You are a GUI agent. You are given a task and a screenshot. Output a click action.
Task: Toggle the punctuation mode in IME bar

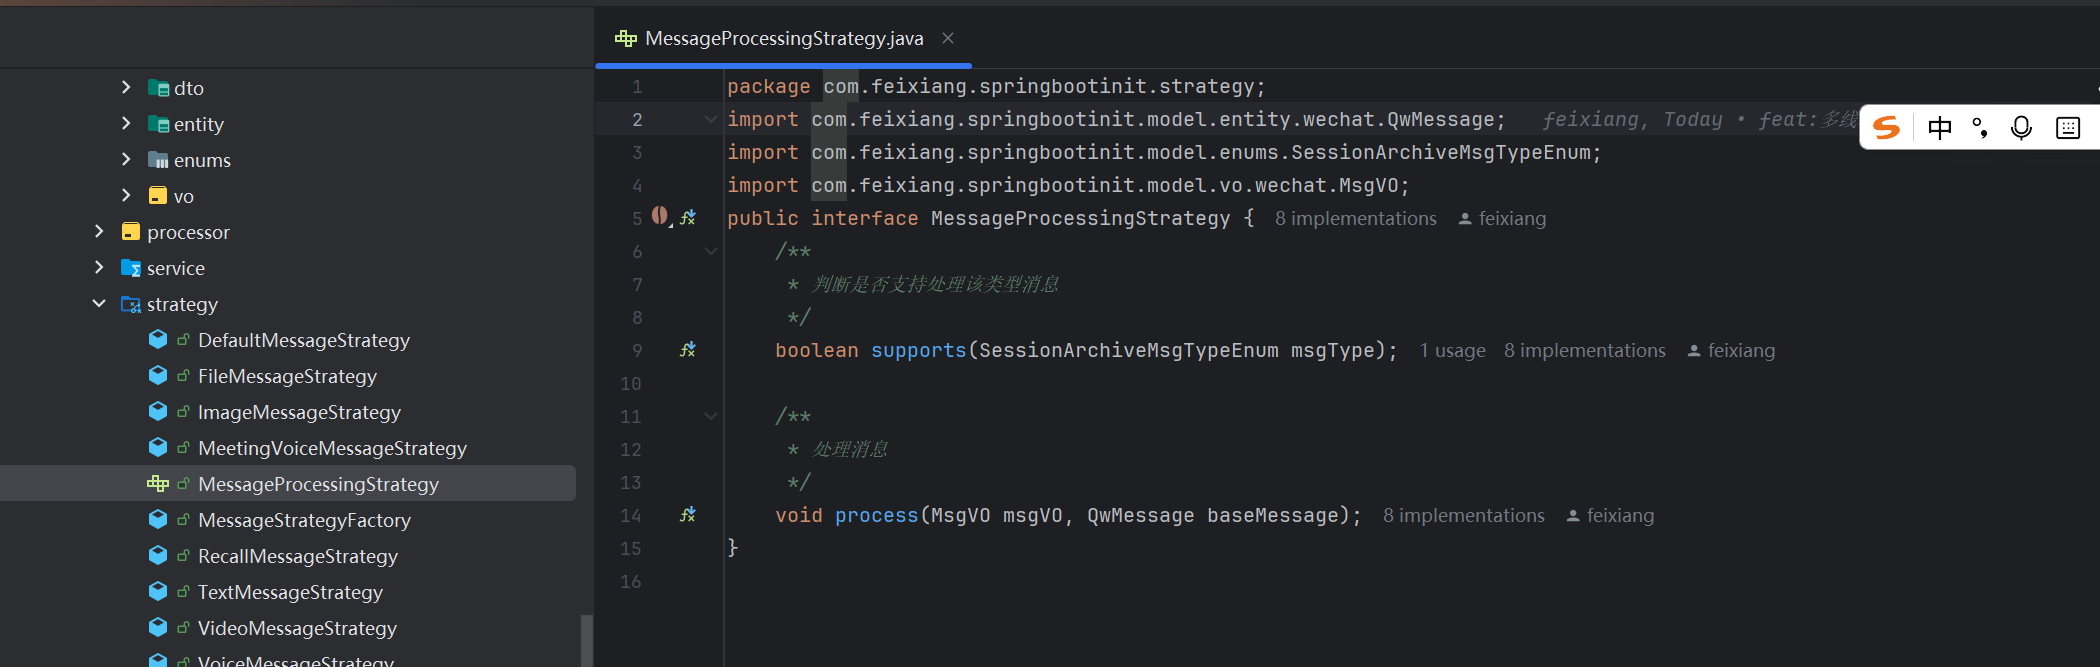1980,128
